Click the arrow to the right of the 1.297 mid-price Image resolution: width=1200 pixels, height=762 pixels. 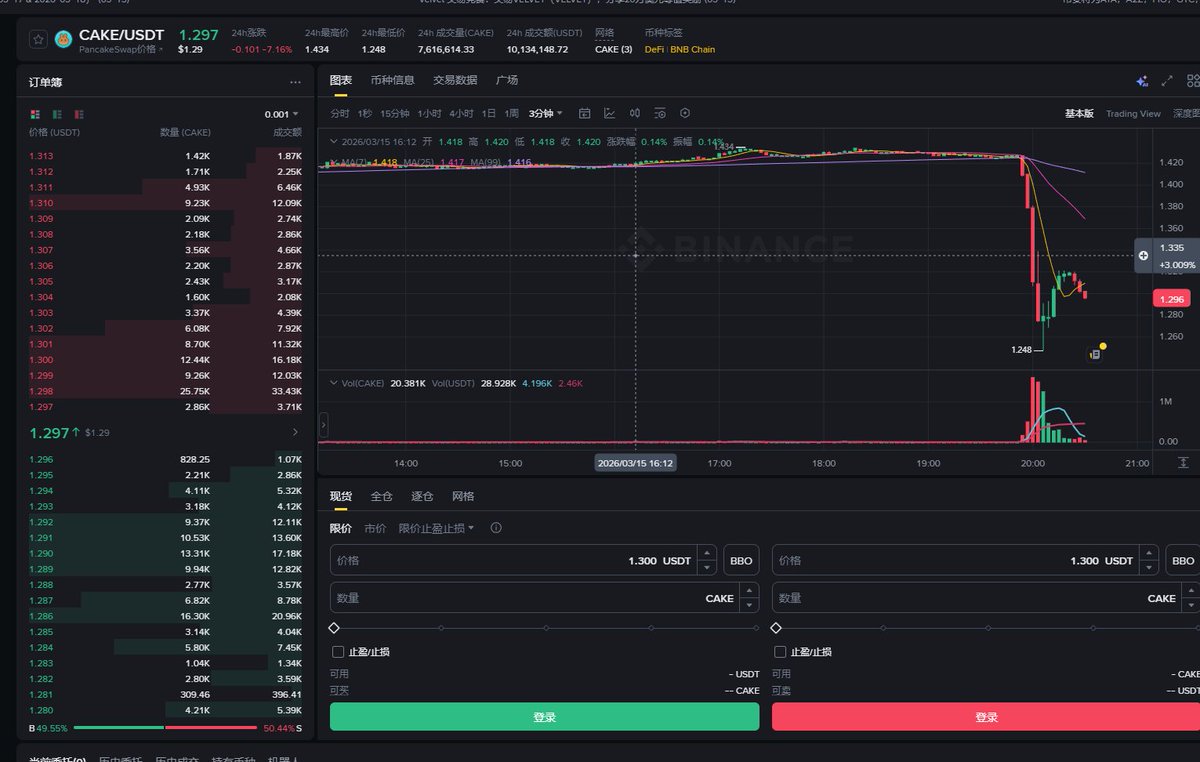pyautogui.click(x=295, y=433)
